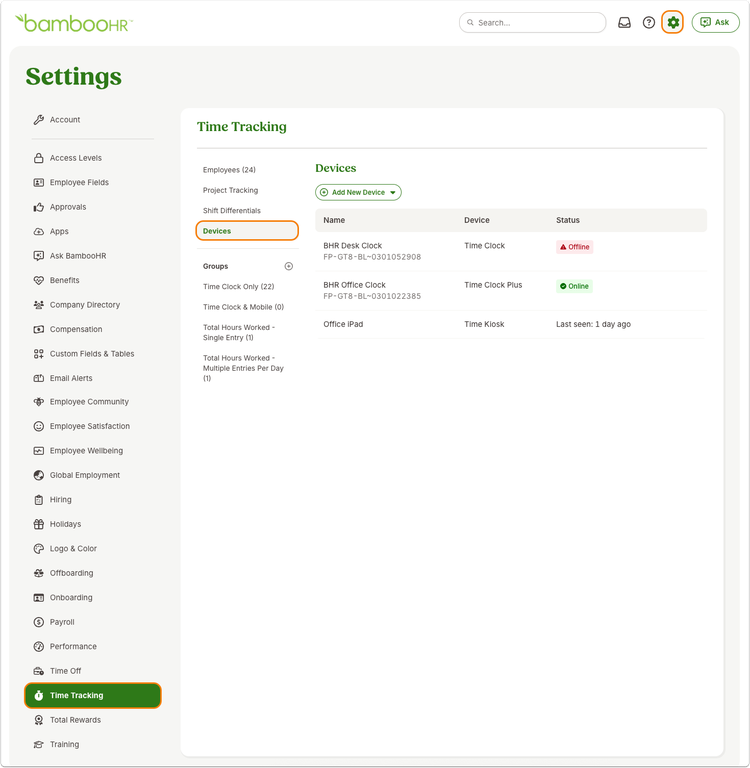Click the Apps cloud icon
Image resolution: width=750 pixels, height=768 pixels.
[39, 231]
